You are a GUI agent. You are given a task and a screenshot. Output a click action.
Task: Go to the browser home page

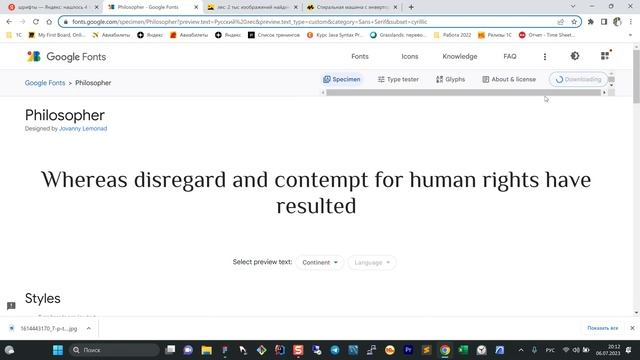pos(49,22)
